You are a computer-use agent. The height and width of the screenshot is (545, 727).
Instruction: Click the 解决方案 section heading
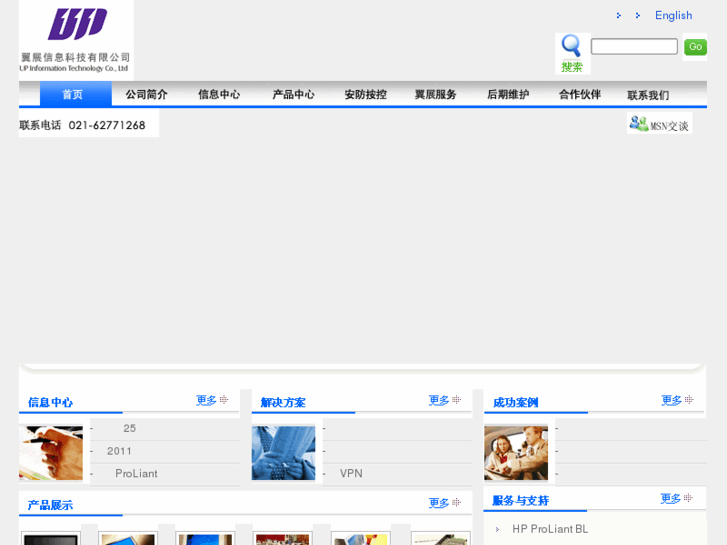coord(283,402)
